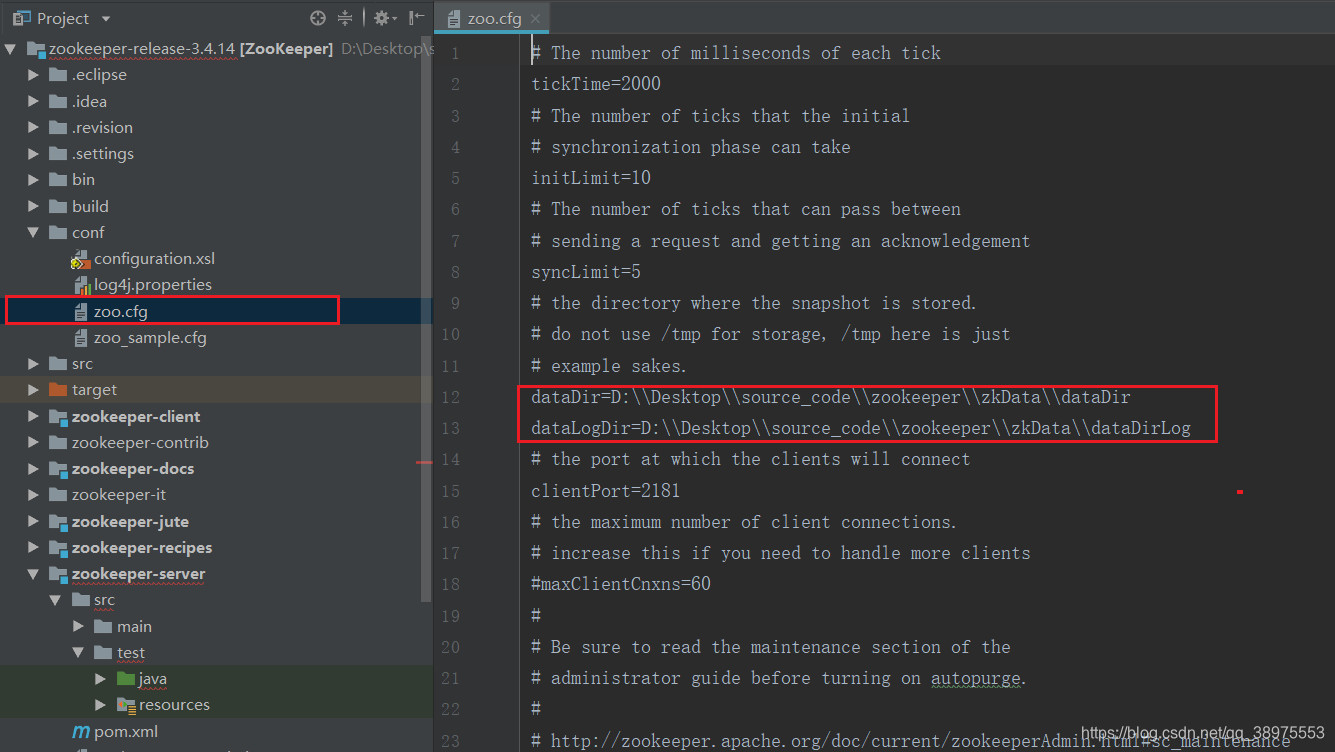Click the green java test-sources folder icon
This screenshot has height=752, width=1335.
pos(125,679)
